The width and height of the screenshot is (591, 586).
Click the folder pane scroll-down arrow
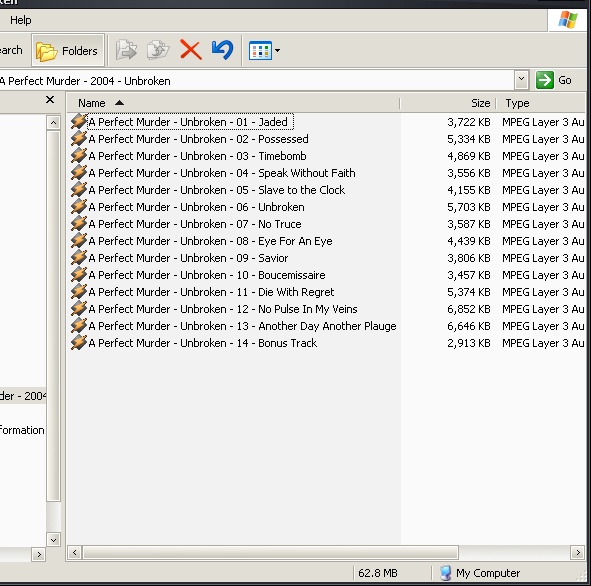[x=54, y=540]
